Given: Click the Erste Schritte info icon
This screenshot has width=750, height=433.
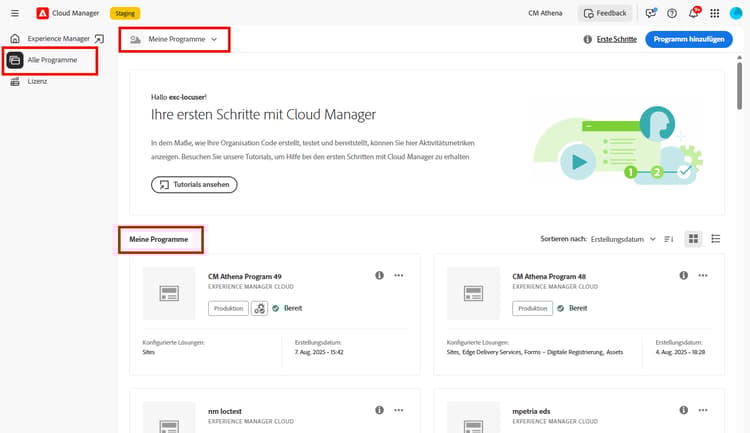Looking at the screenshot, I should click(588, 39).
